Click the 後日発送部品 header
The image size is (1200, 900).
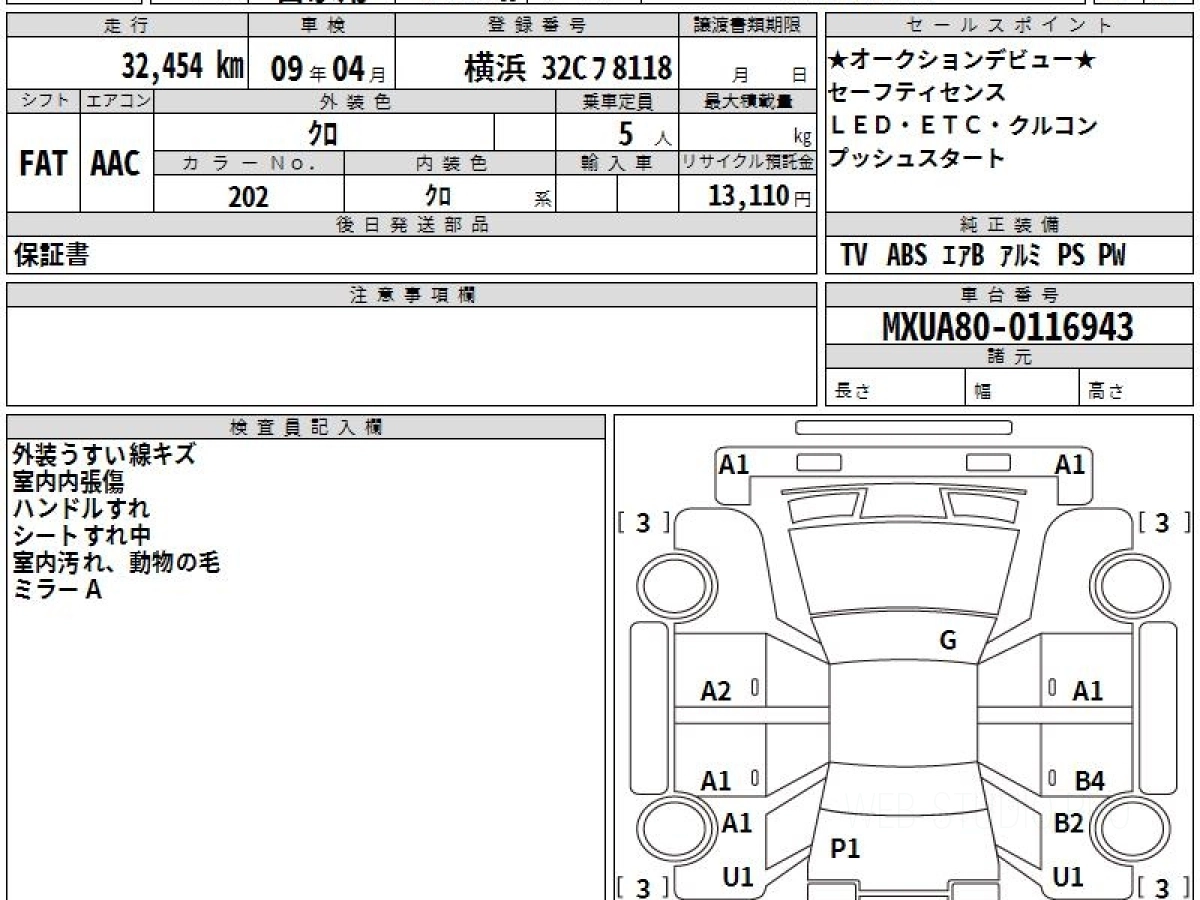pyautogui.click(x=411, y=225)
